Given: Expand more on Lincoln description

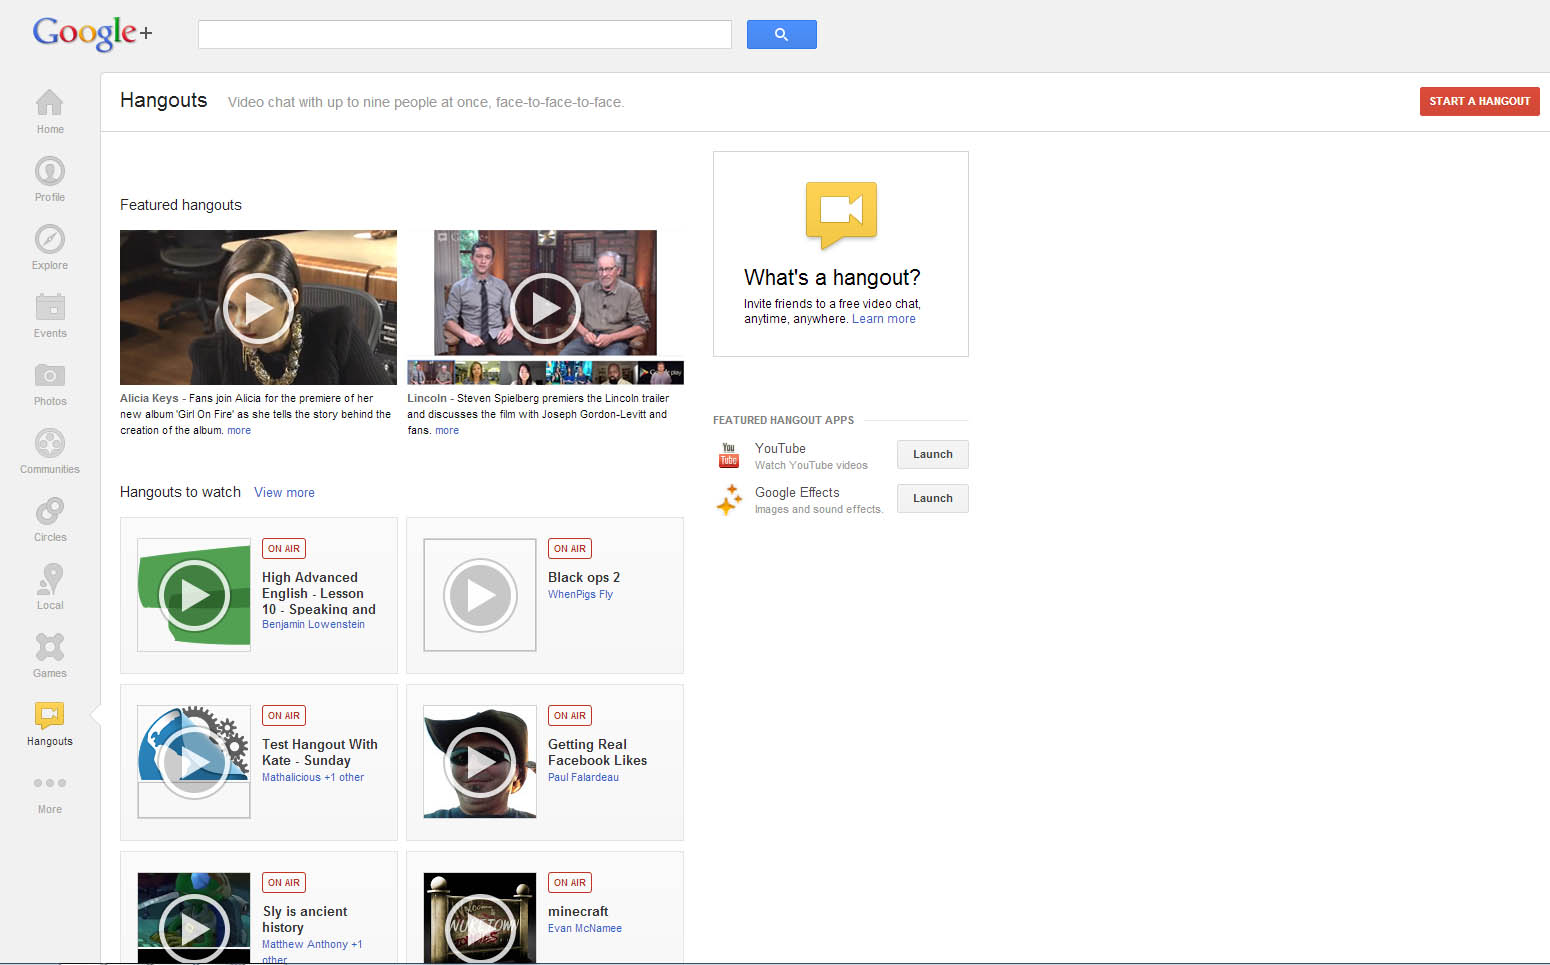Looking at the screenshot, I should point(447,430).
